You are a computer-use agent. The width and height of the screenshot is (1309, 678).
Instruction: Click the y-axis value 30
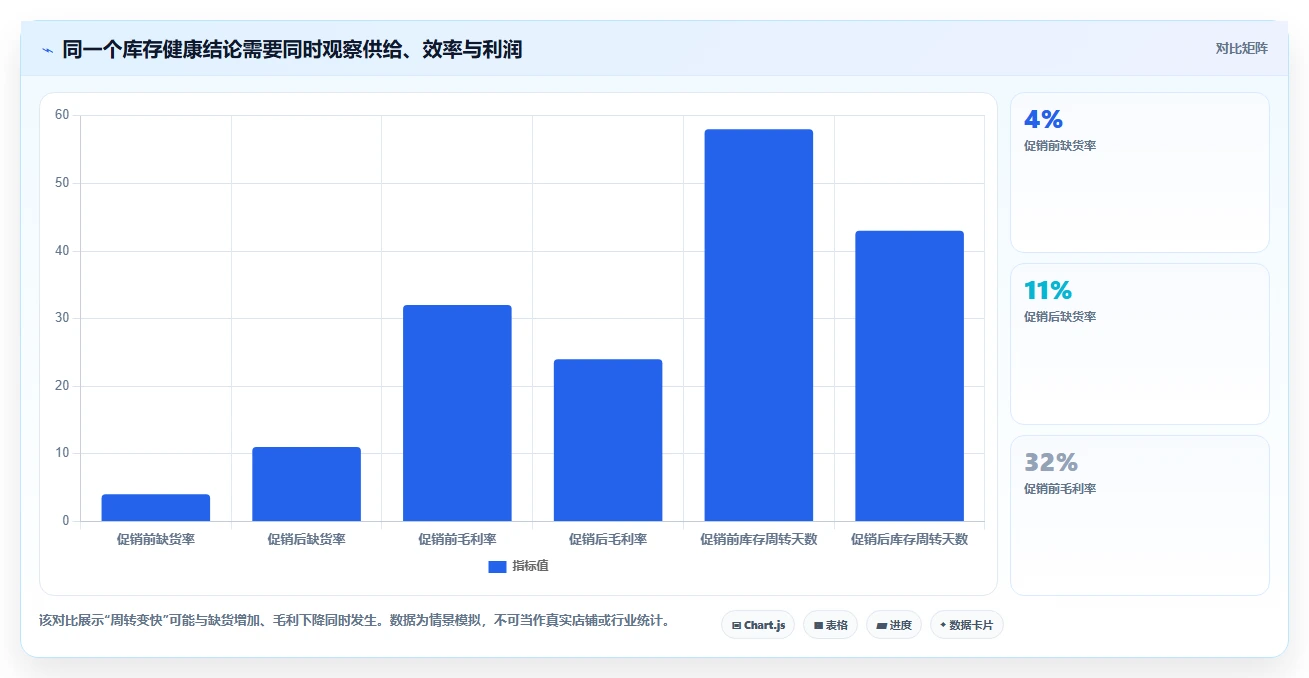[62, 318]
